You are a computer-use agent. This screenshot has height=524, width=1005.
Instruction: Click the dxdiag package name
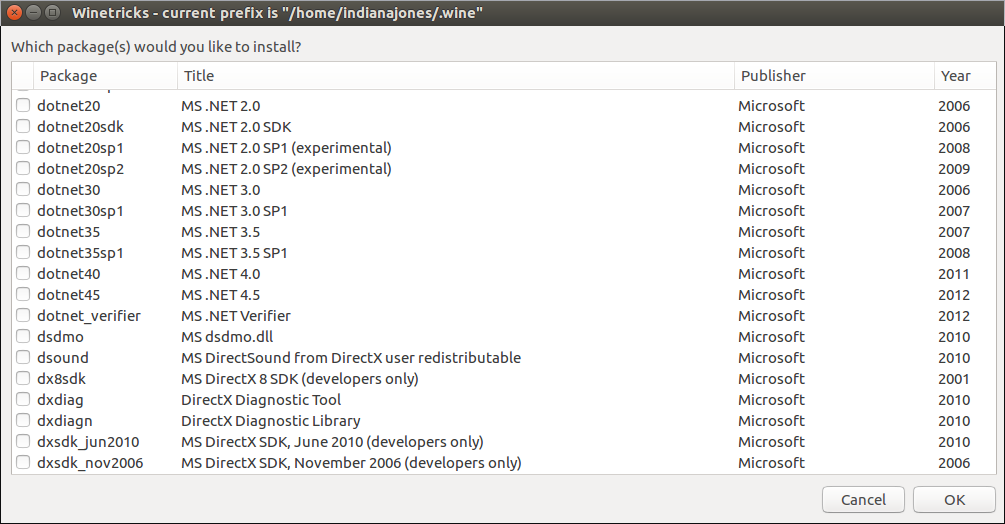pyautogui.click(x=60, y=400)
